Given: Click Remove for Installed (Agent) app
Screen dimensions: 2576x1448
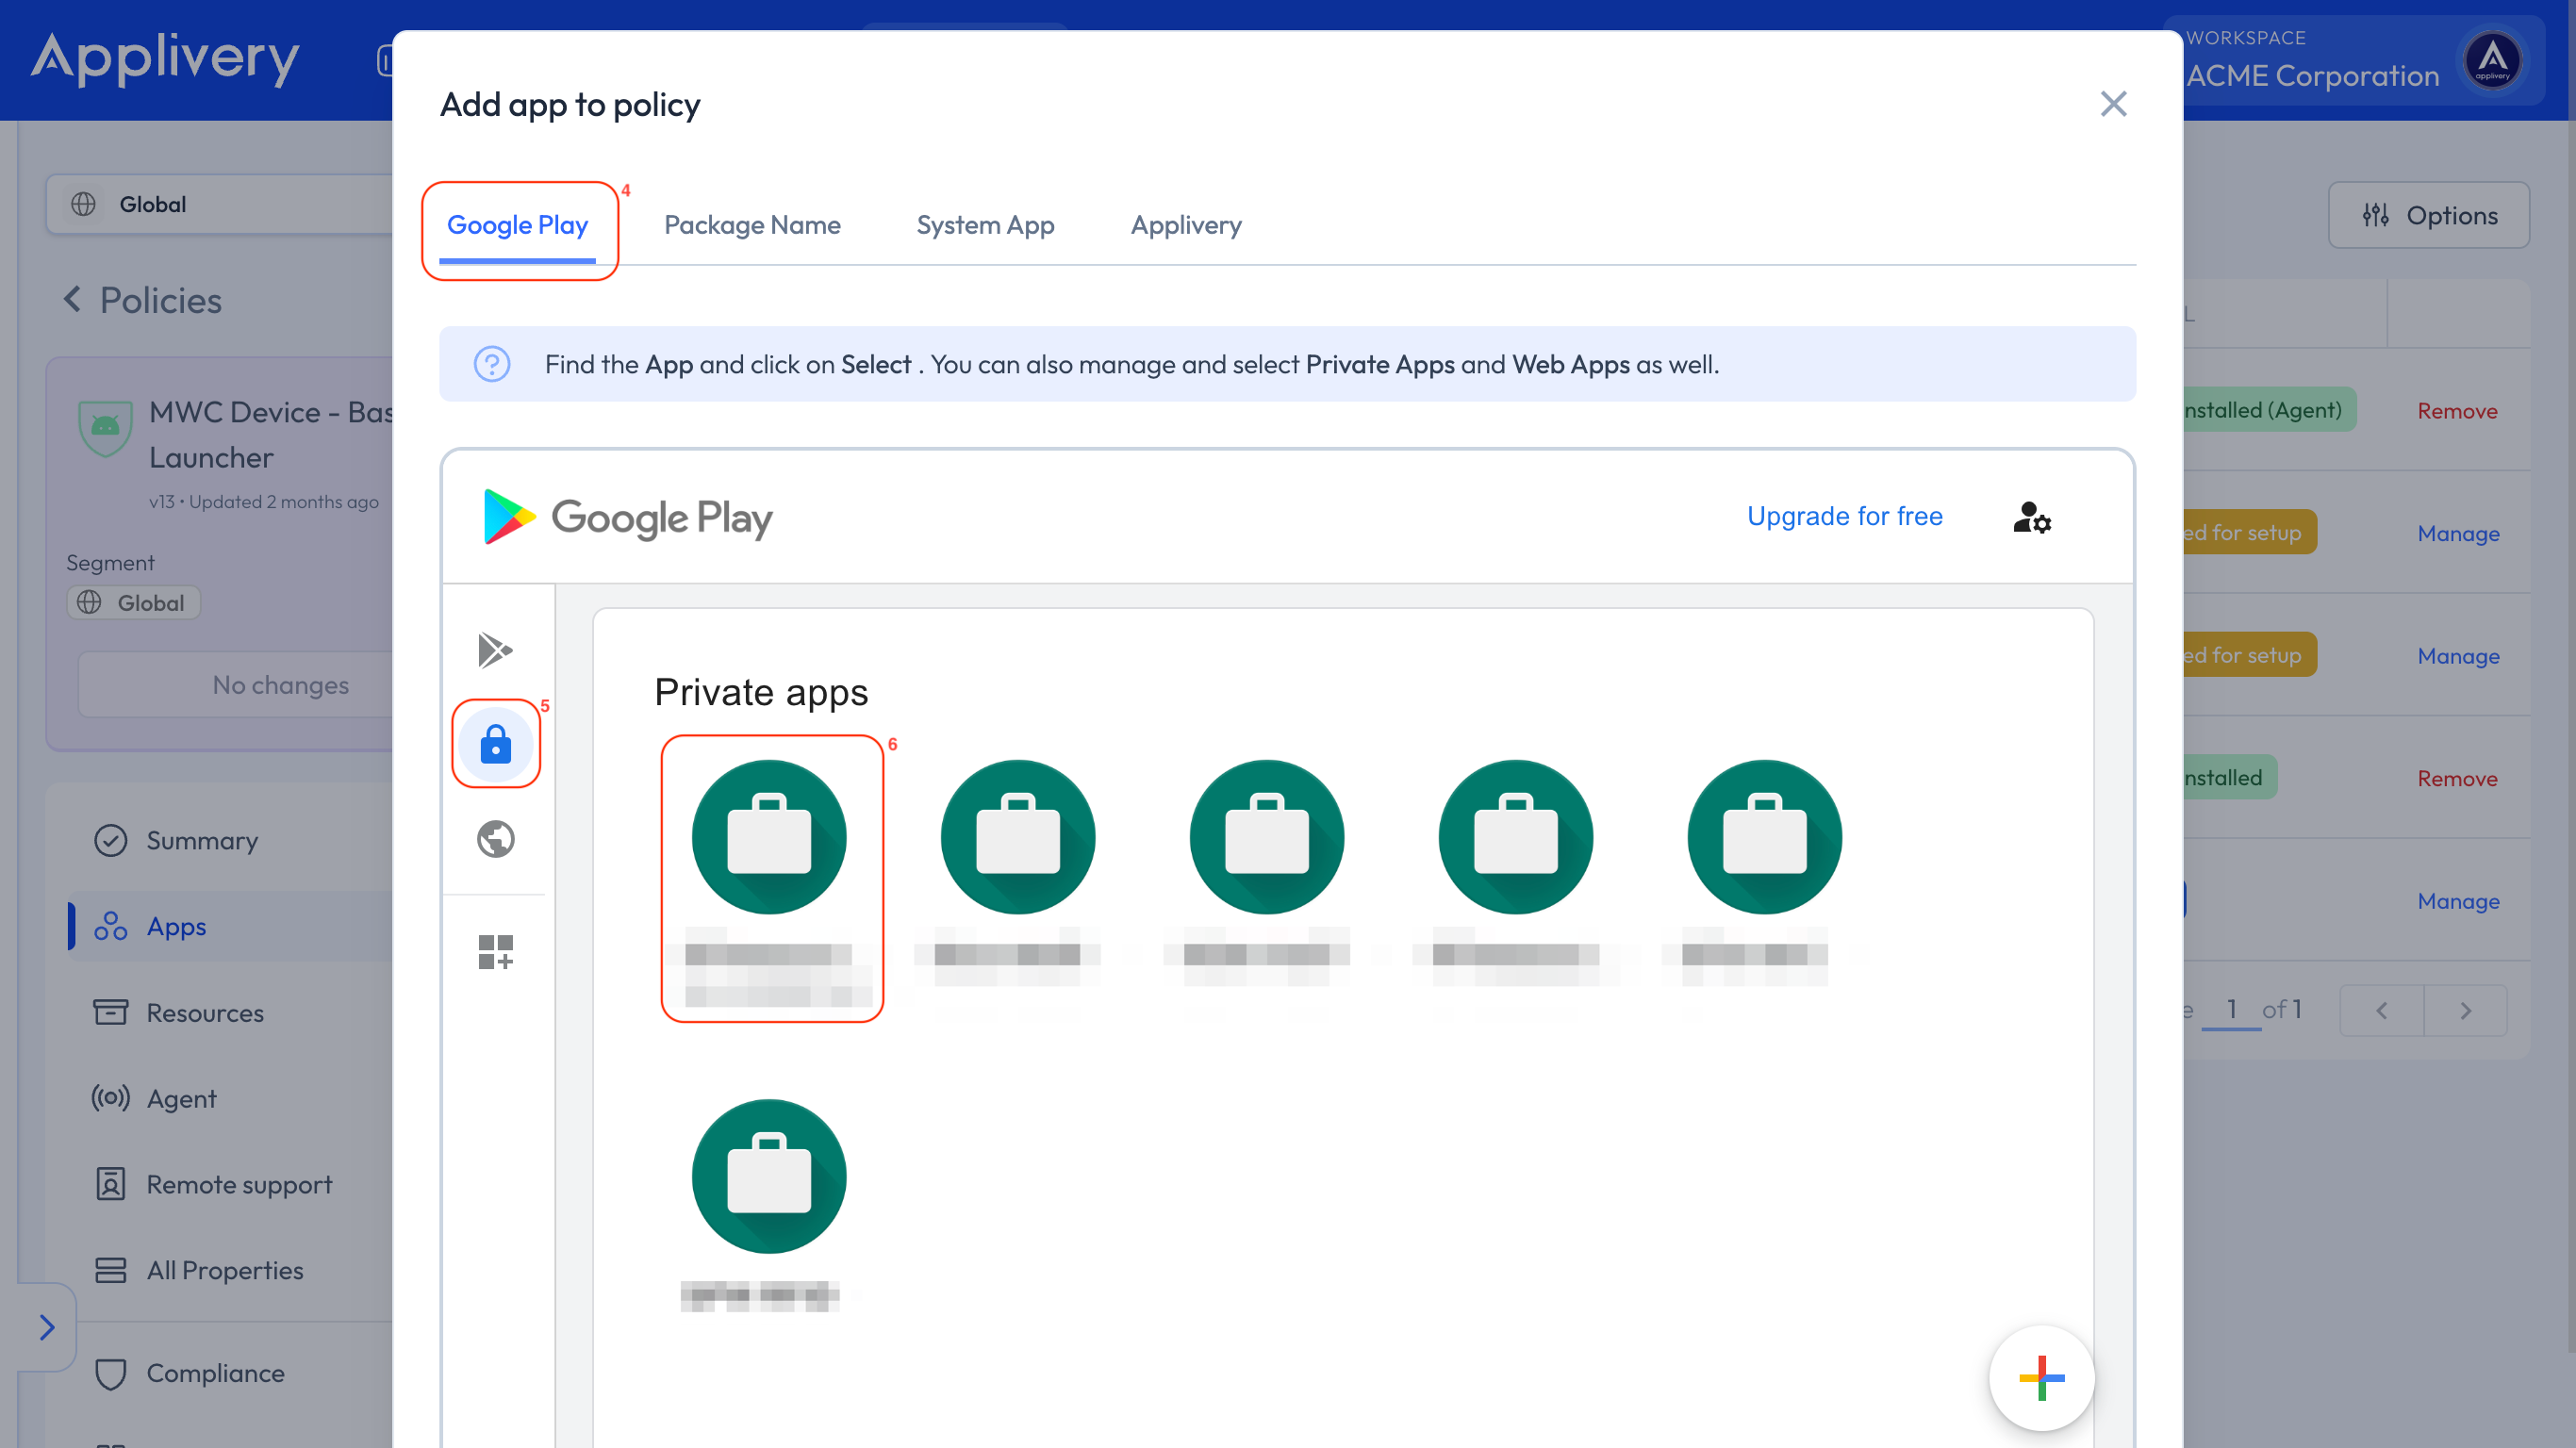Looking at the screenshot, I should tap(2457, 411).
